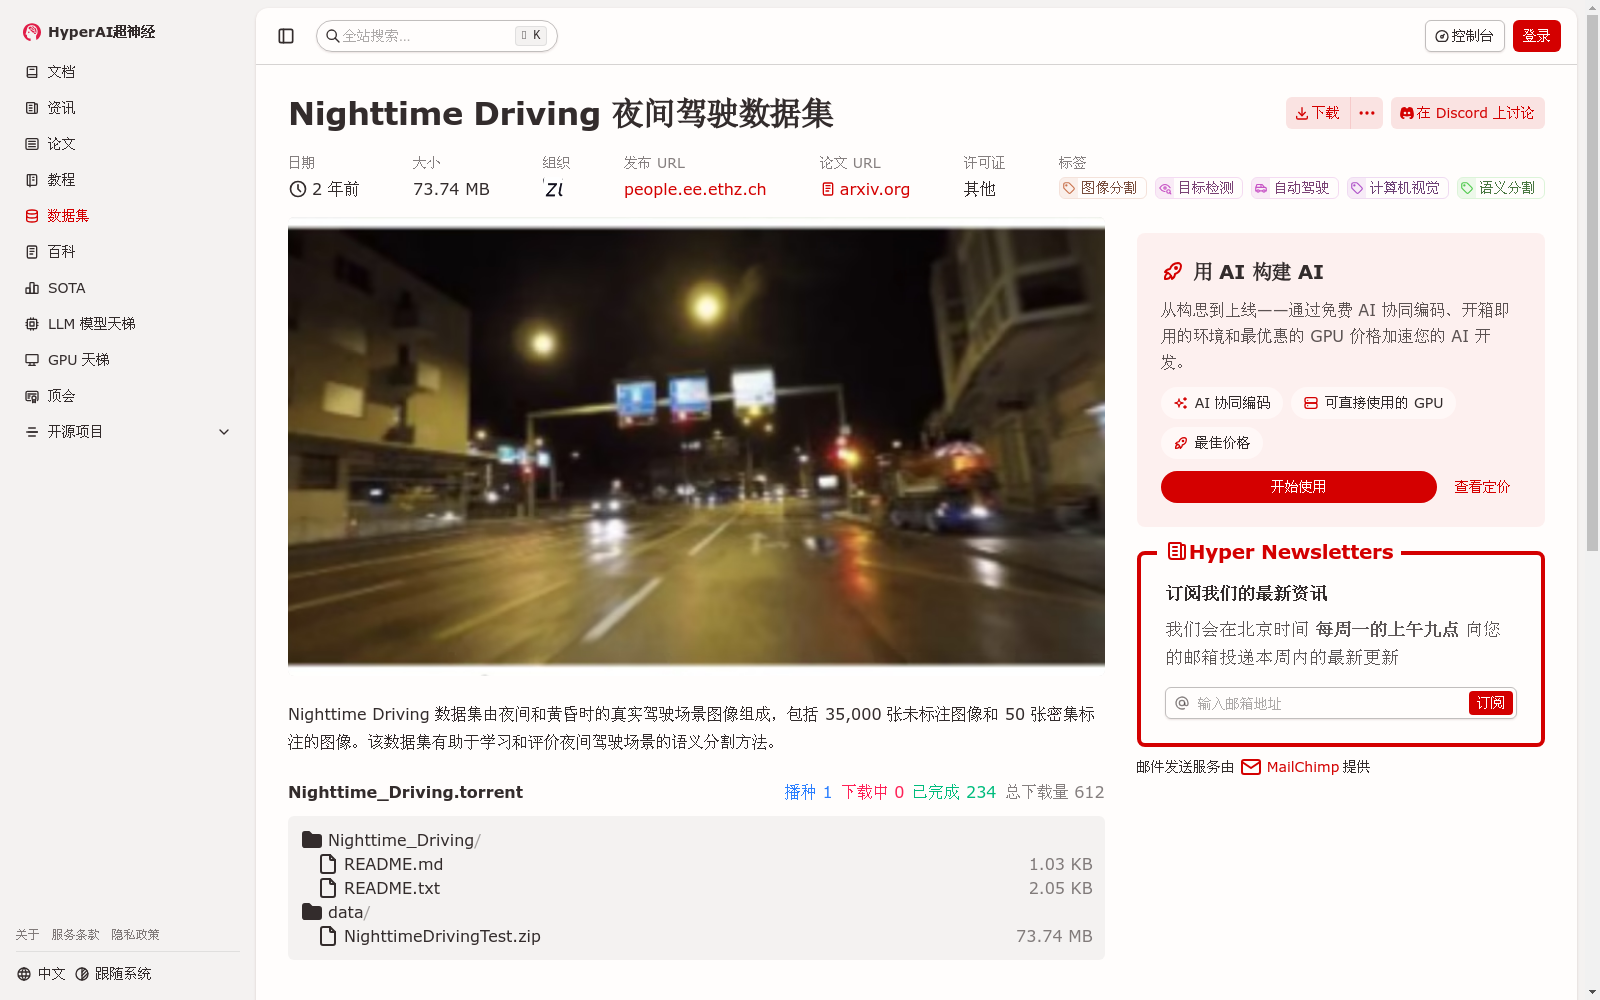Click the 最佳价格 chip

pyautogui.click(x=1212, y=443)
